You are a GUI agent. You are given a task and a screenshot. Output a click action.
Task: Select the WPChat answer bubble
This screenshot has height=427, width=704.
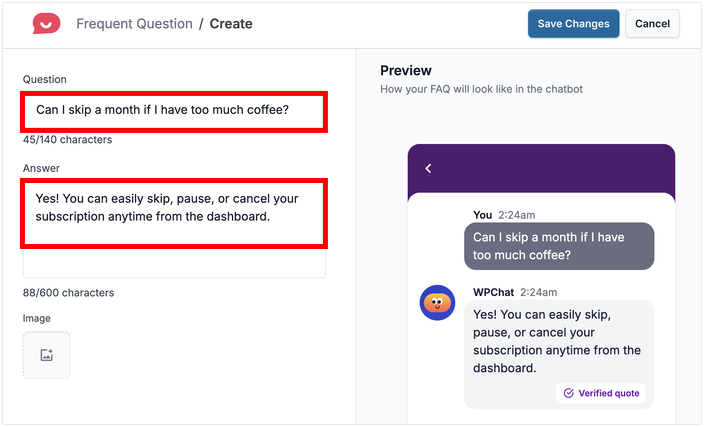558,340
